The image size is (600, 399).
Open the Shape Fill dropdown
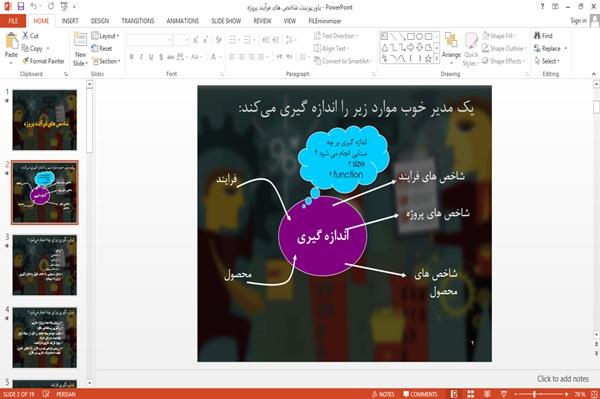pyautogui.click(x=499, y=36)
